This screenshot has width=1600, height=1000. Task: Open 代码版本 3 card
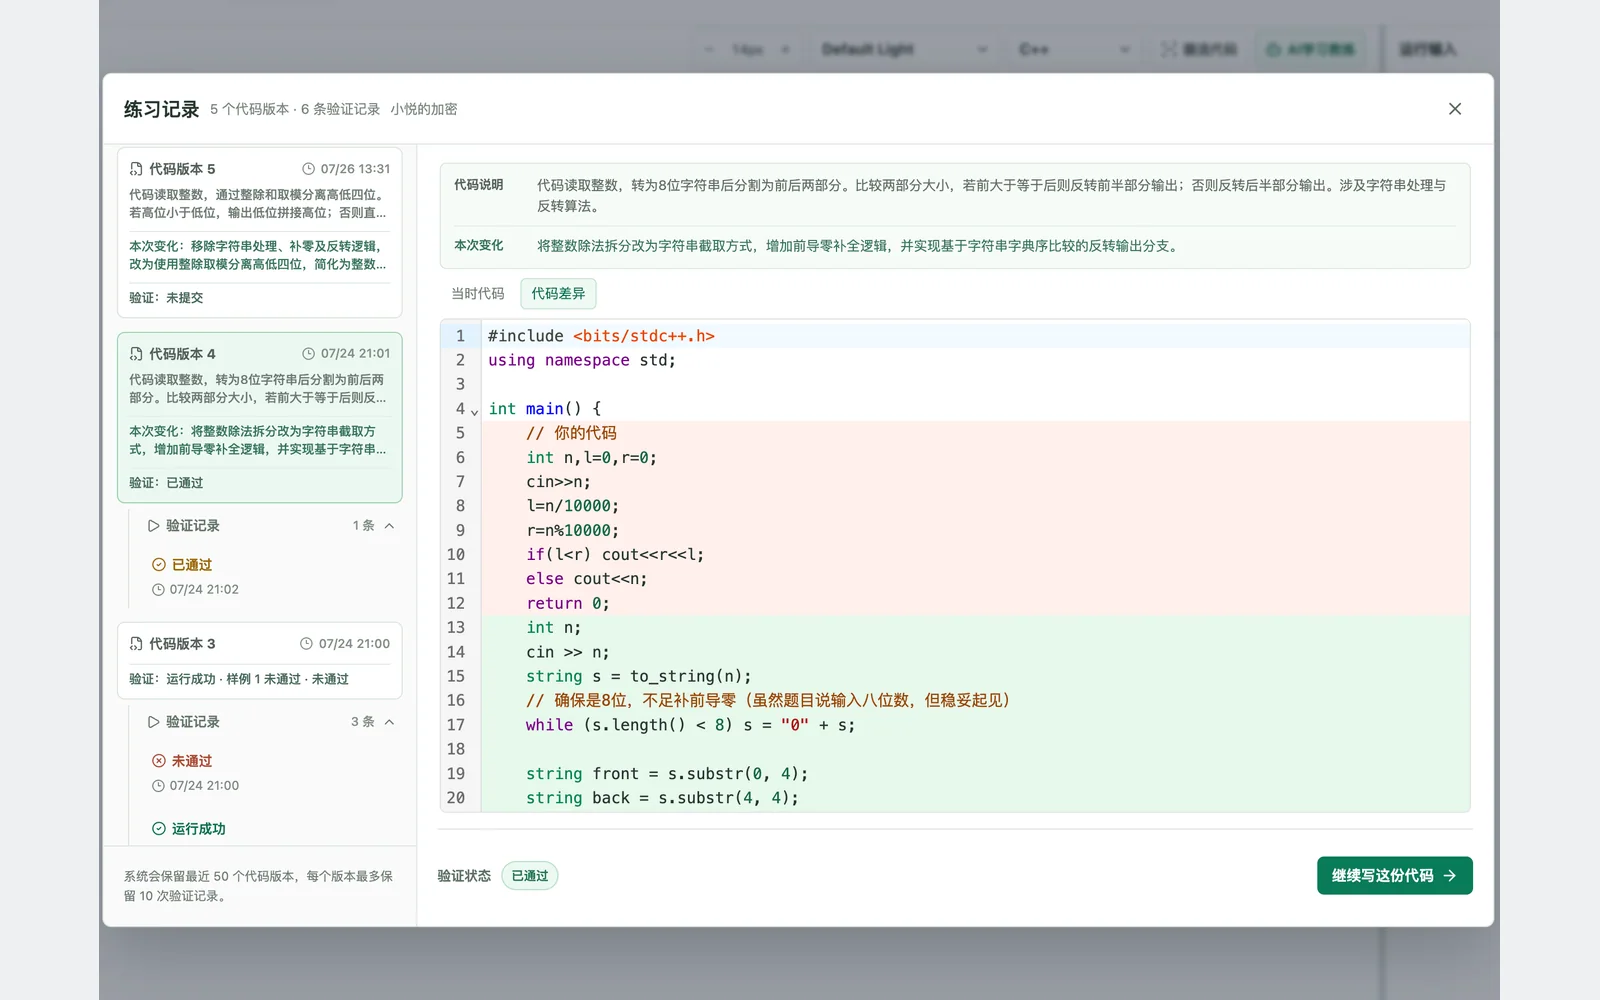[260, 660]
